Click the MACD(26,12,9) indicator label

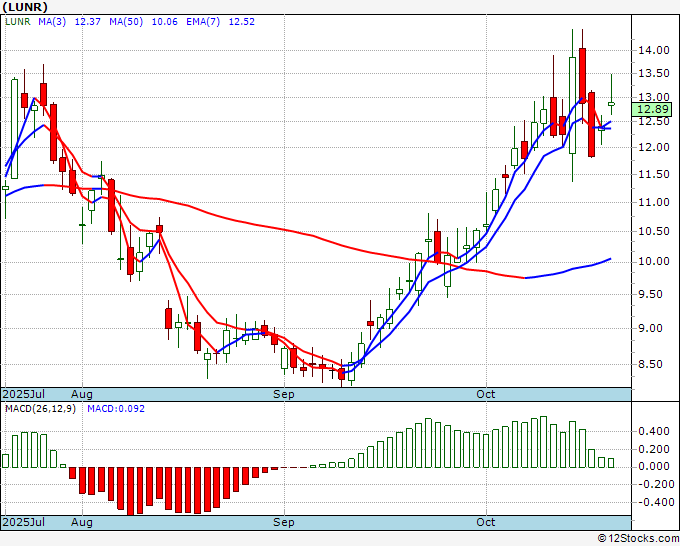click(40, 409)
